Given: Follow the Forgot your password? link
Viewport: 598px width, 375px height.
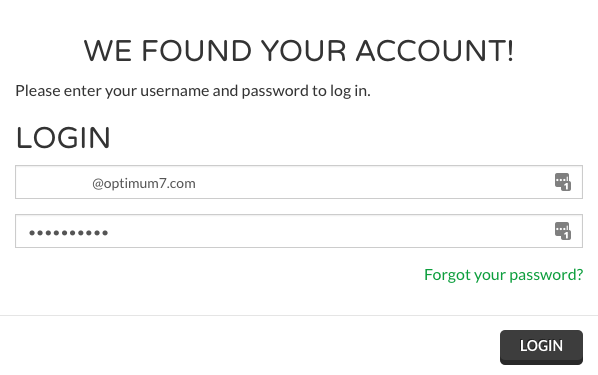Looking at the screenshot, I should pos(503,275).
